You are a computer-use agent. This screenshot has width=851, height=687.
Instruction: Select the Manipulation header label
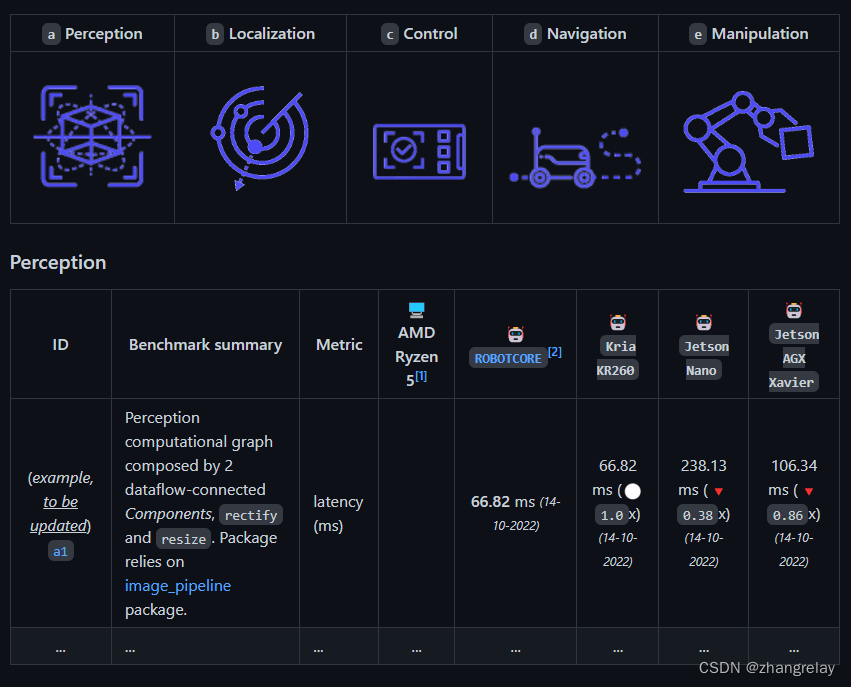760,34
